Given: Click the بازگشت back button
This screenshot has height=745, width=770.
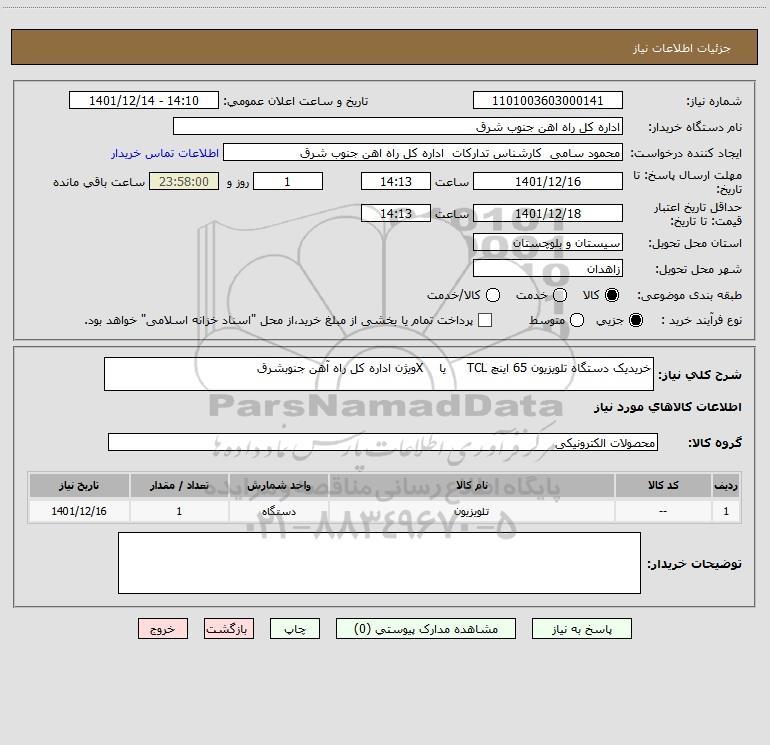Looking at the screenshot, I should tap(229, 629).
